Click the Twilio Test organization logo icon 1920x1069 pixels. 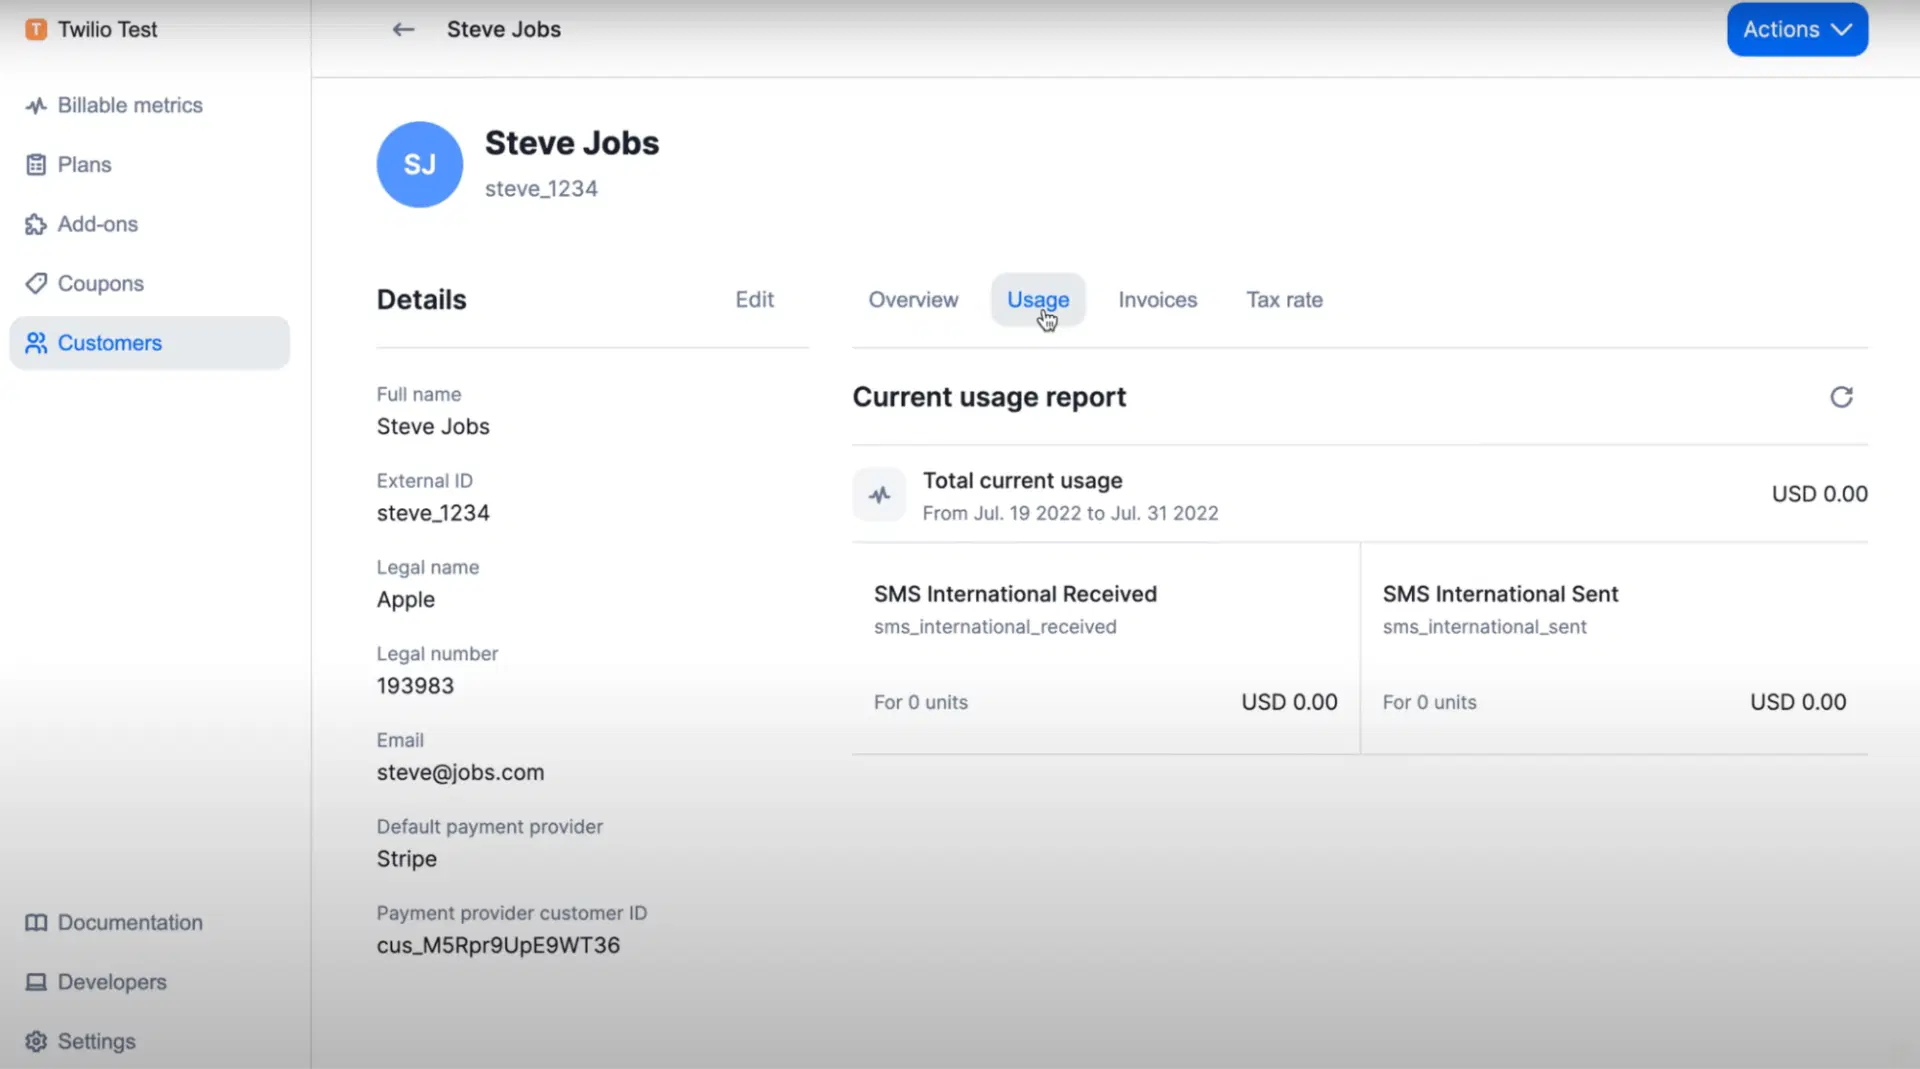pos(36,30)
